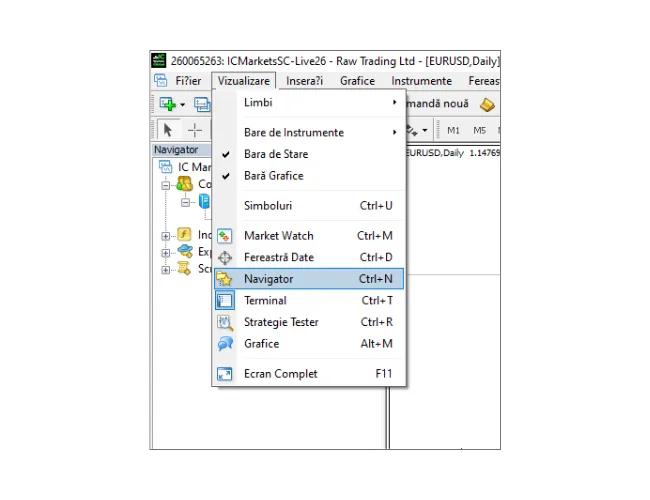Click the Ecran Complet fullscreen icon
This screenshot has height=500, width=650.
tap(225, 374)
